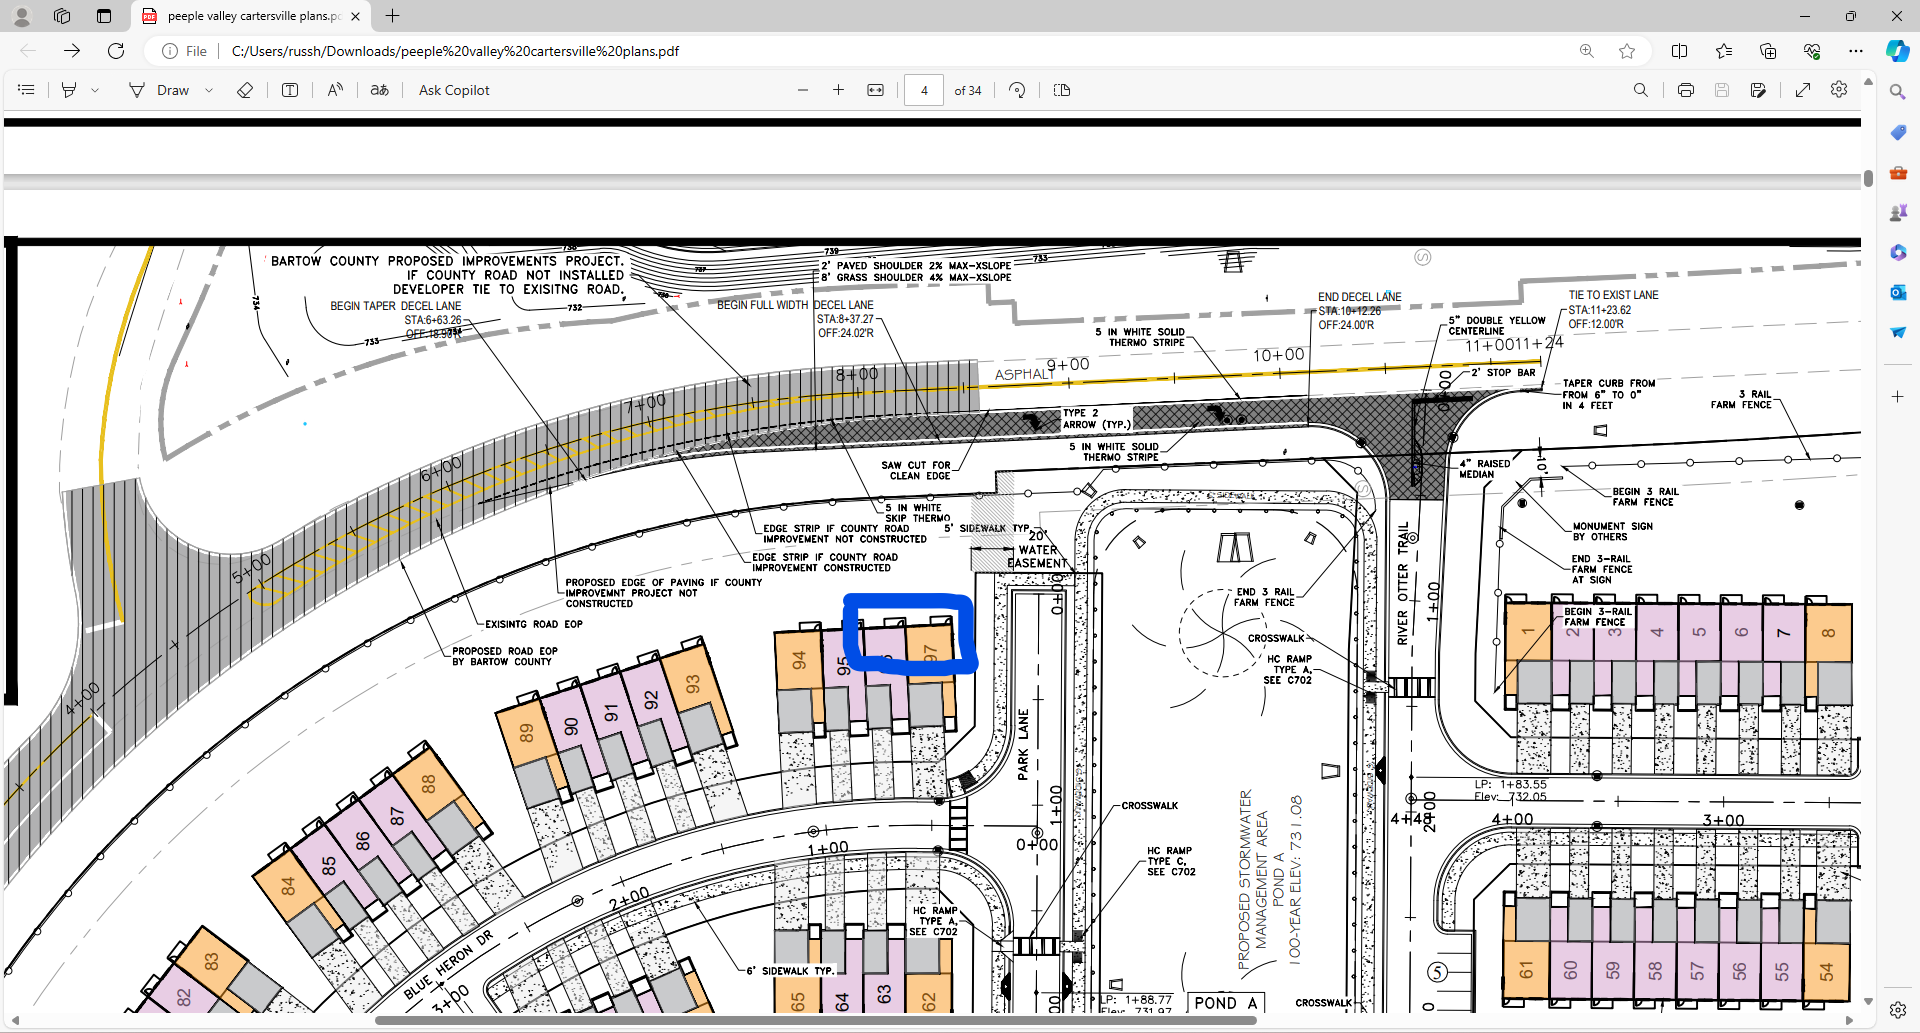Open sidebar Games icon
Image resolution: width=1920 pixels, height=1033 pixels.
pos(1898,212)
